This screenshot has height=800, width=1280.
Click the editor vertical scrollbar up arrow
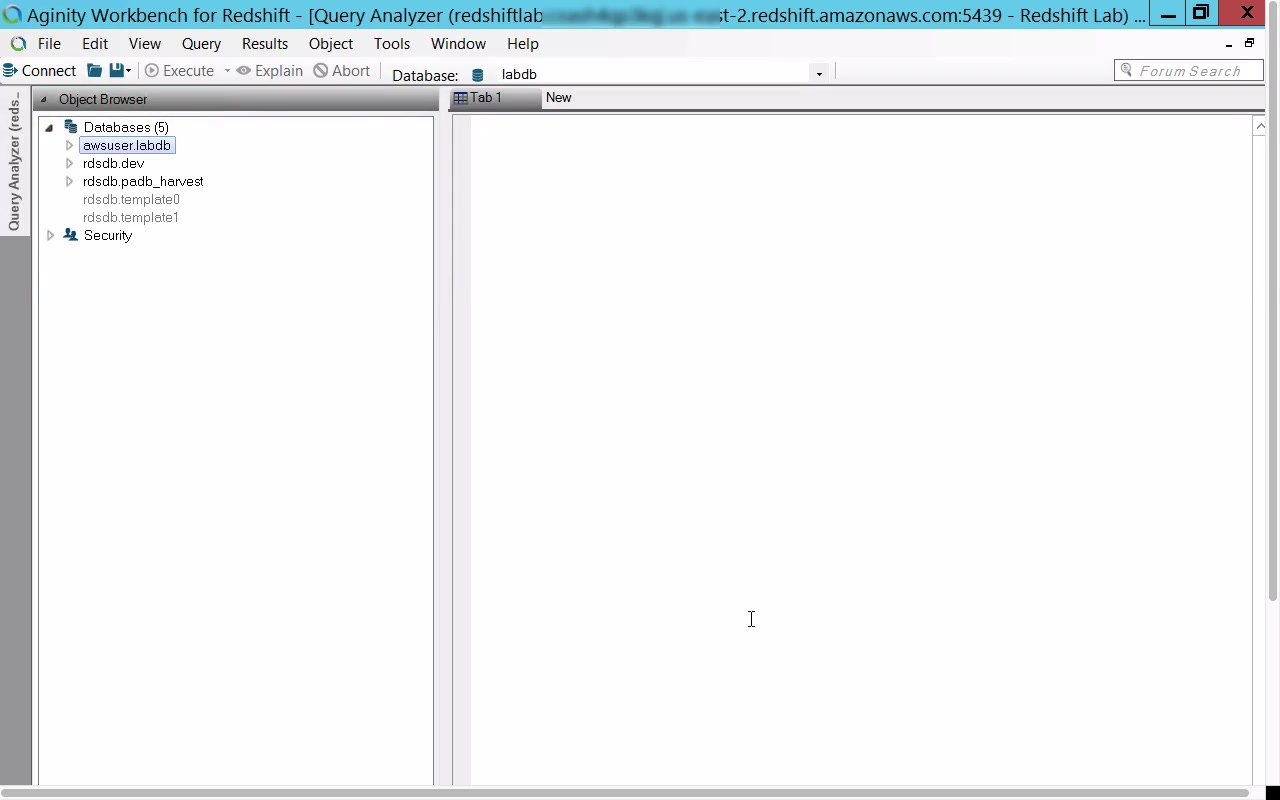(x=1259, y=126)
